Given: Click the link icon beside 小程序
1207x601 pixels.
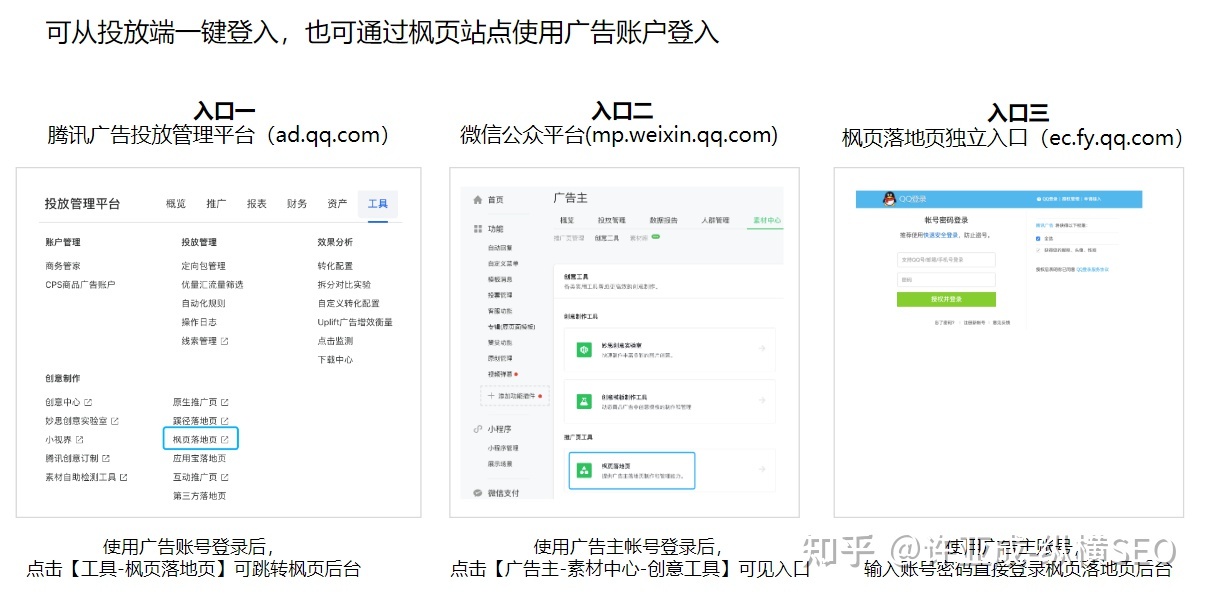Looking at the screenshot, I should (477, 429).
